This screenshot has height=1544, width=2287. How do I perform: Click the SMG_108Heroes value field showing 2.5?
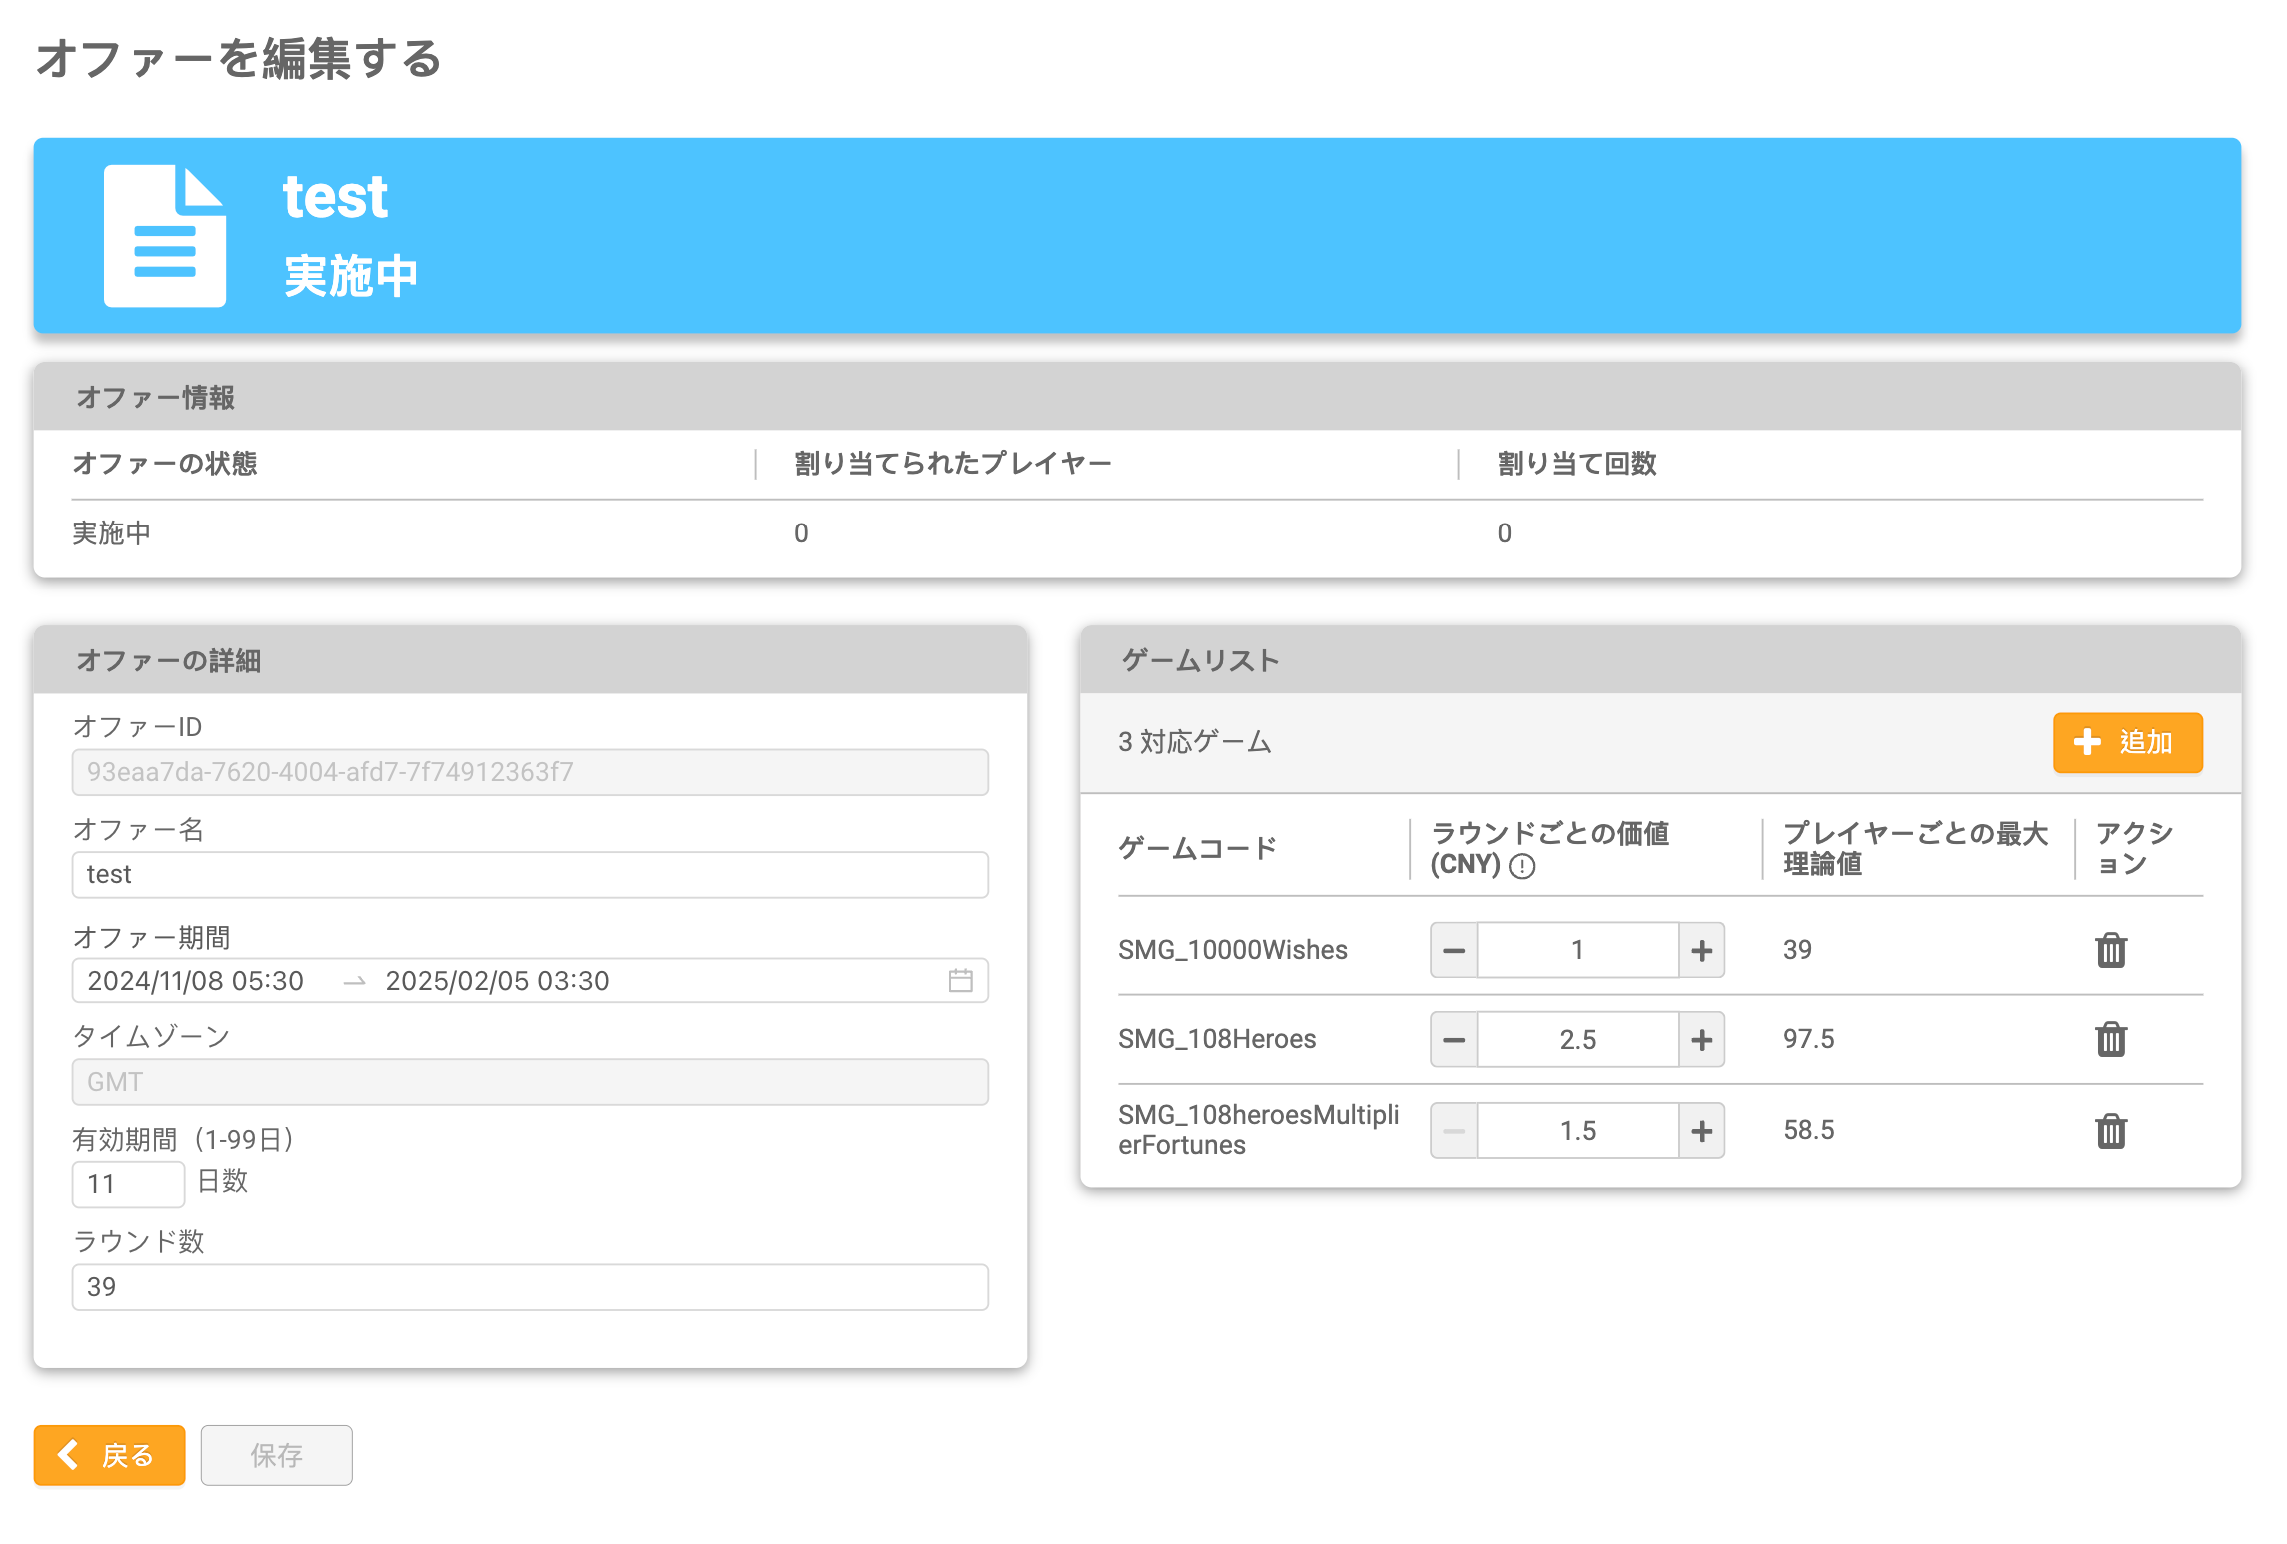pos(1577,1040)
